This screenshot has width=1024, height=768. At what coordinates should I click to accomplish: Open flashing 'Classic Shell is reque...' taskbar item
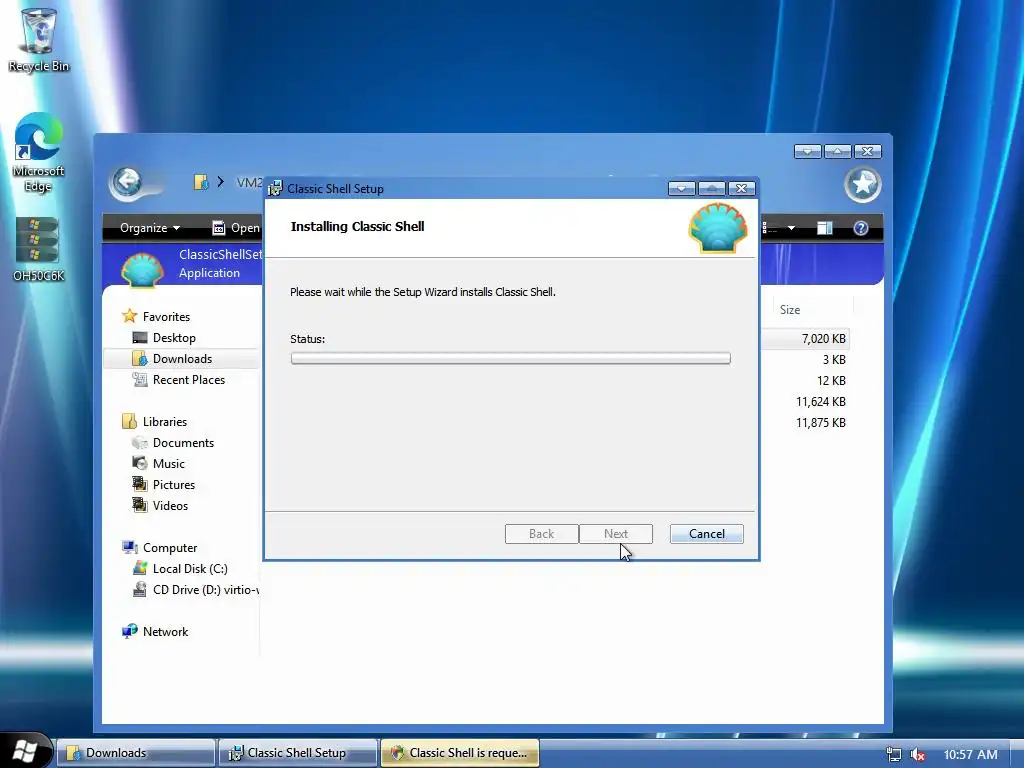[x=460, y=752]
